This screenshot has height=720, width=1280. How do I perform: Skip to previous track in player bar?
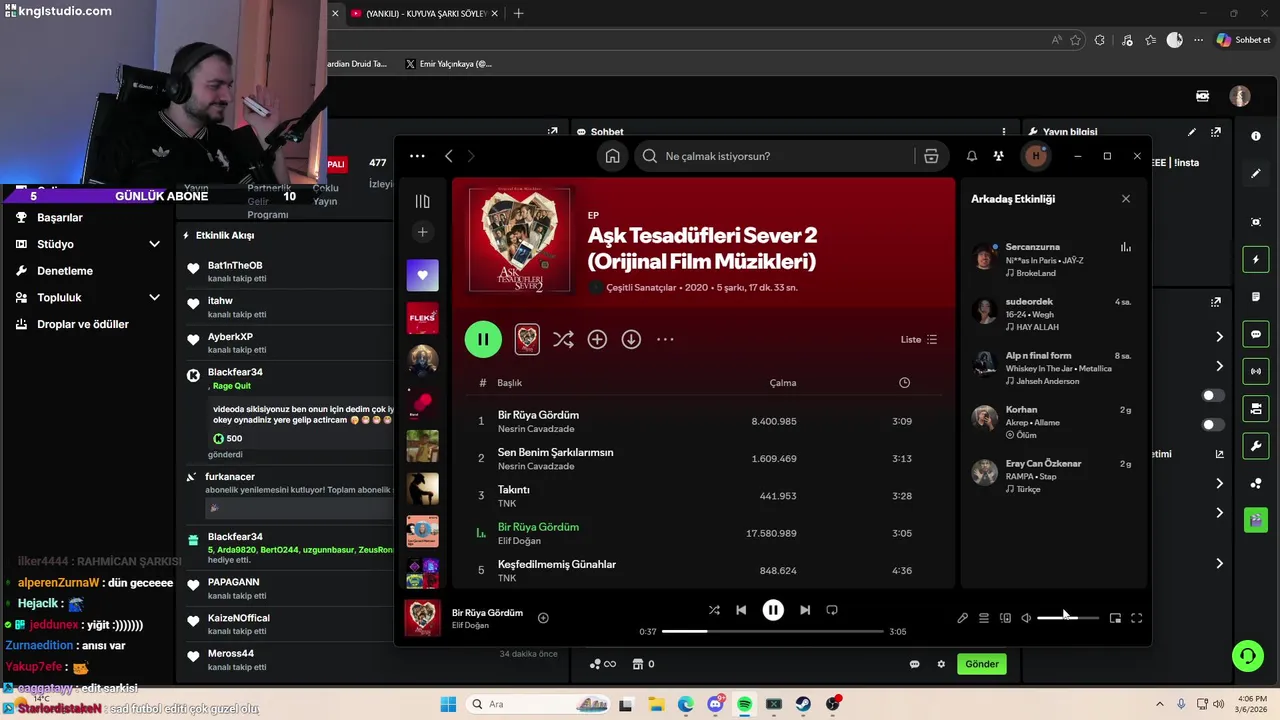tap(741, 610)
